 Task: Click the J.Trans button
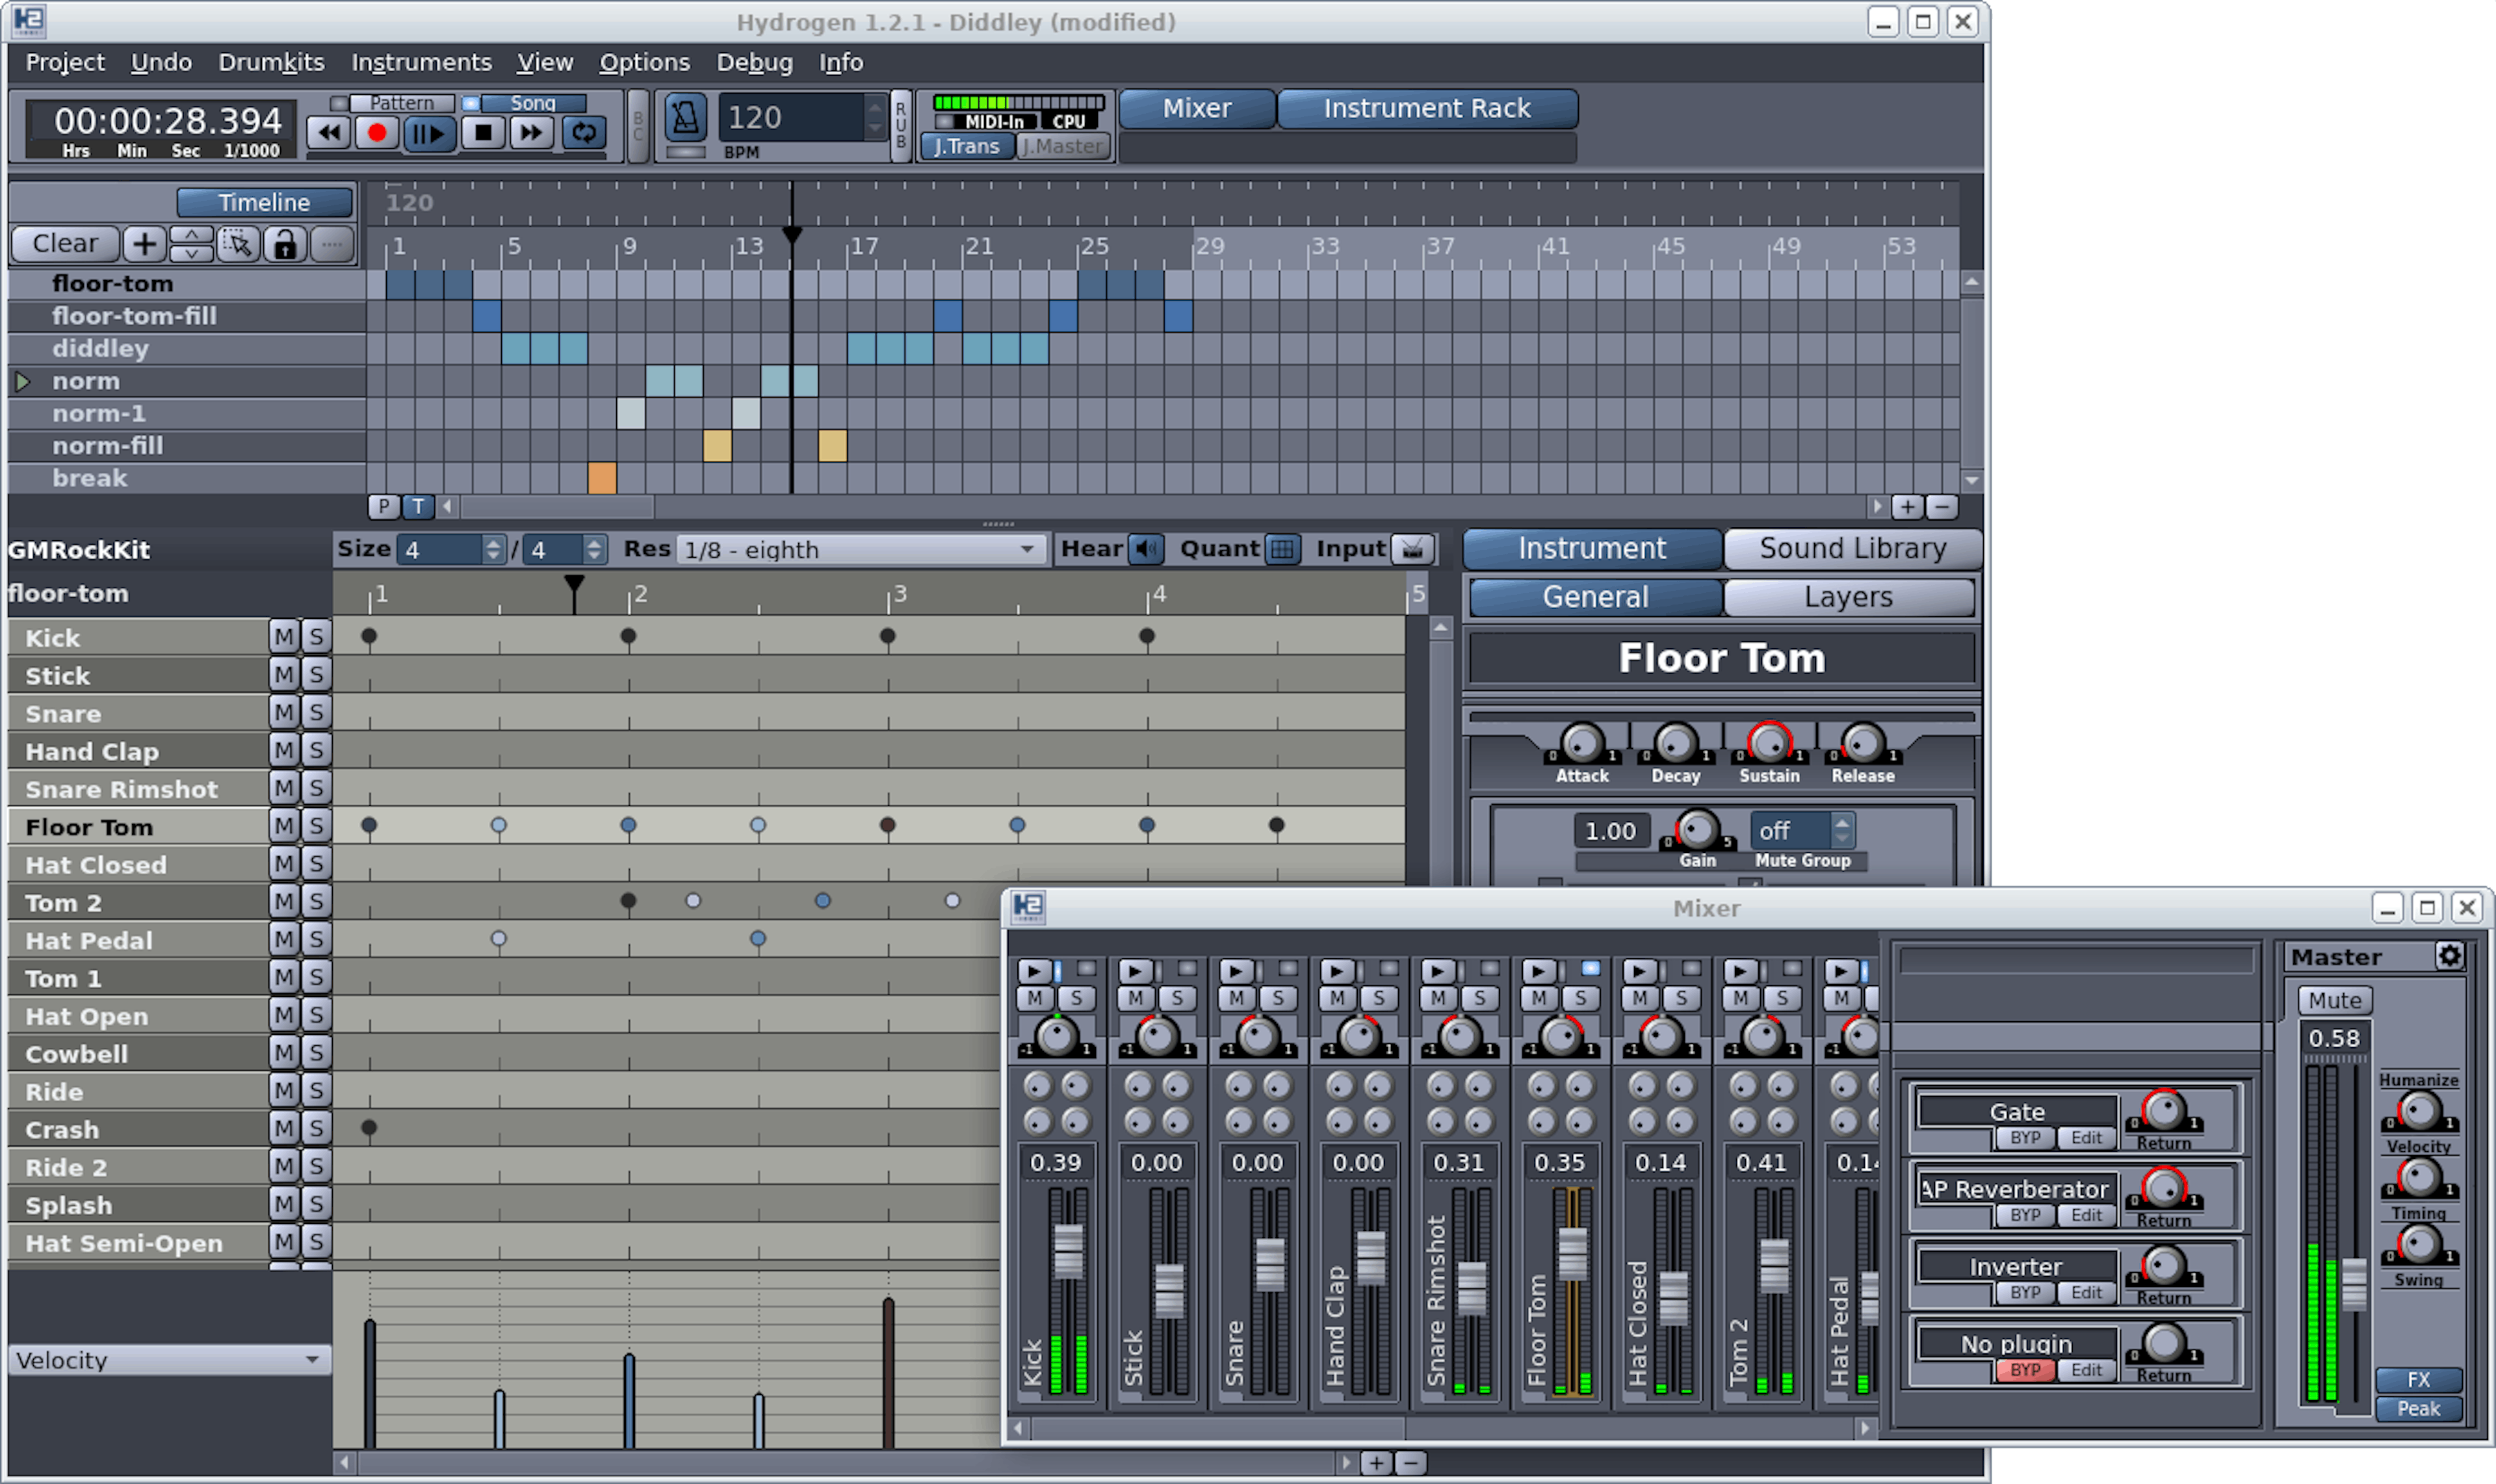pyautogui.click(x=967, y=146)
